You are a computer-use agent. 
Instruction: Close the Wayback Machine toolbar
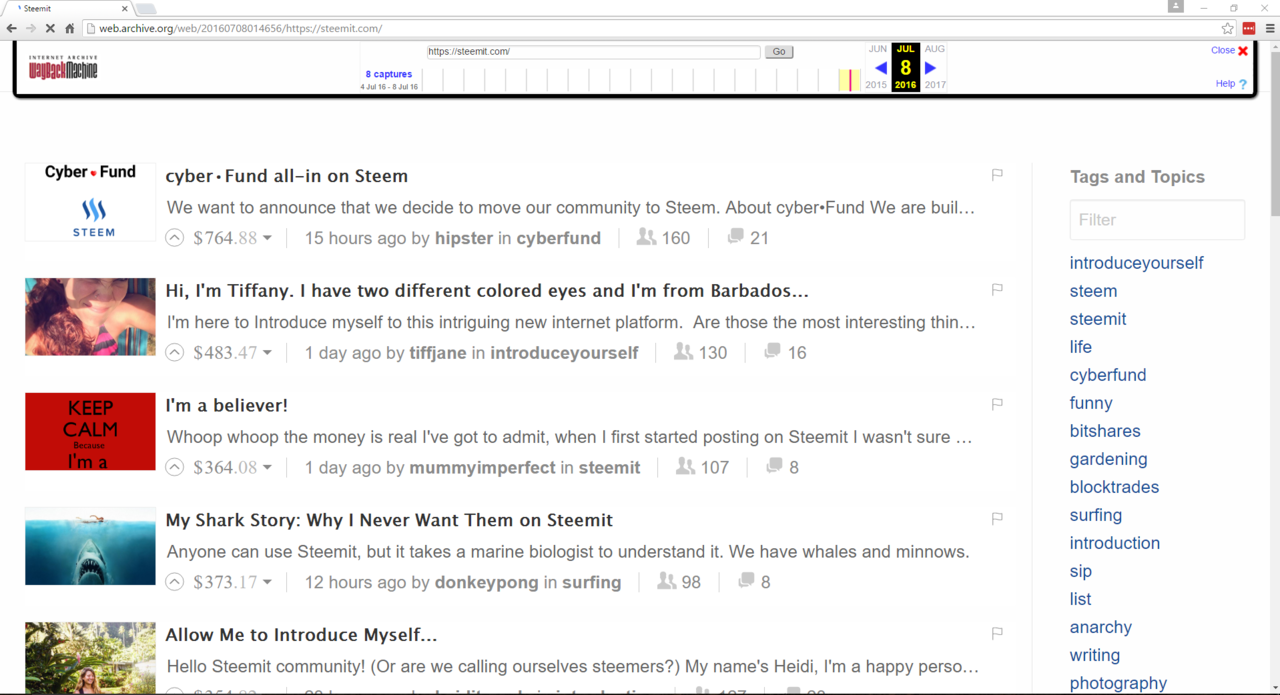[1229, 50]
